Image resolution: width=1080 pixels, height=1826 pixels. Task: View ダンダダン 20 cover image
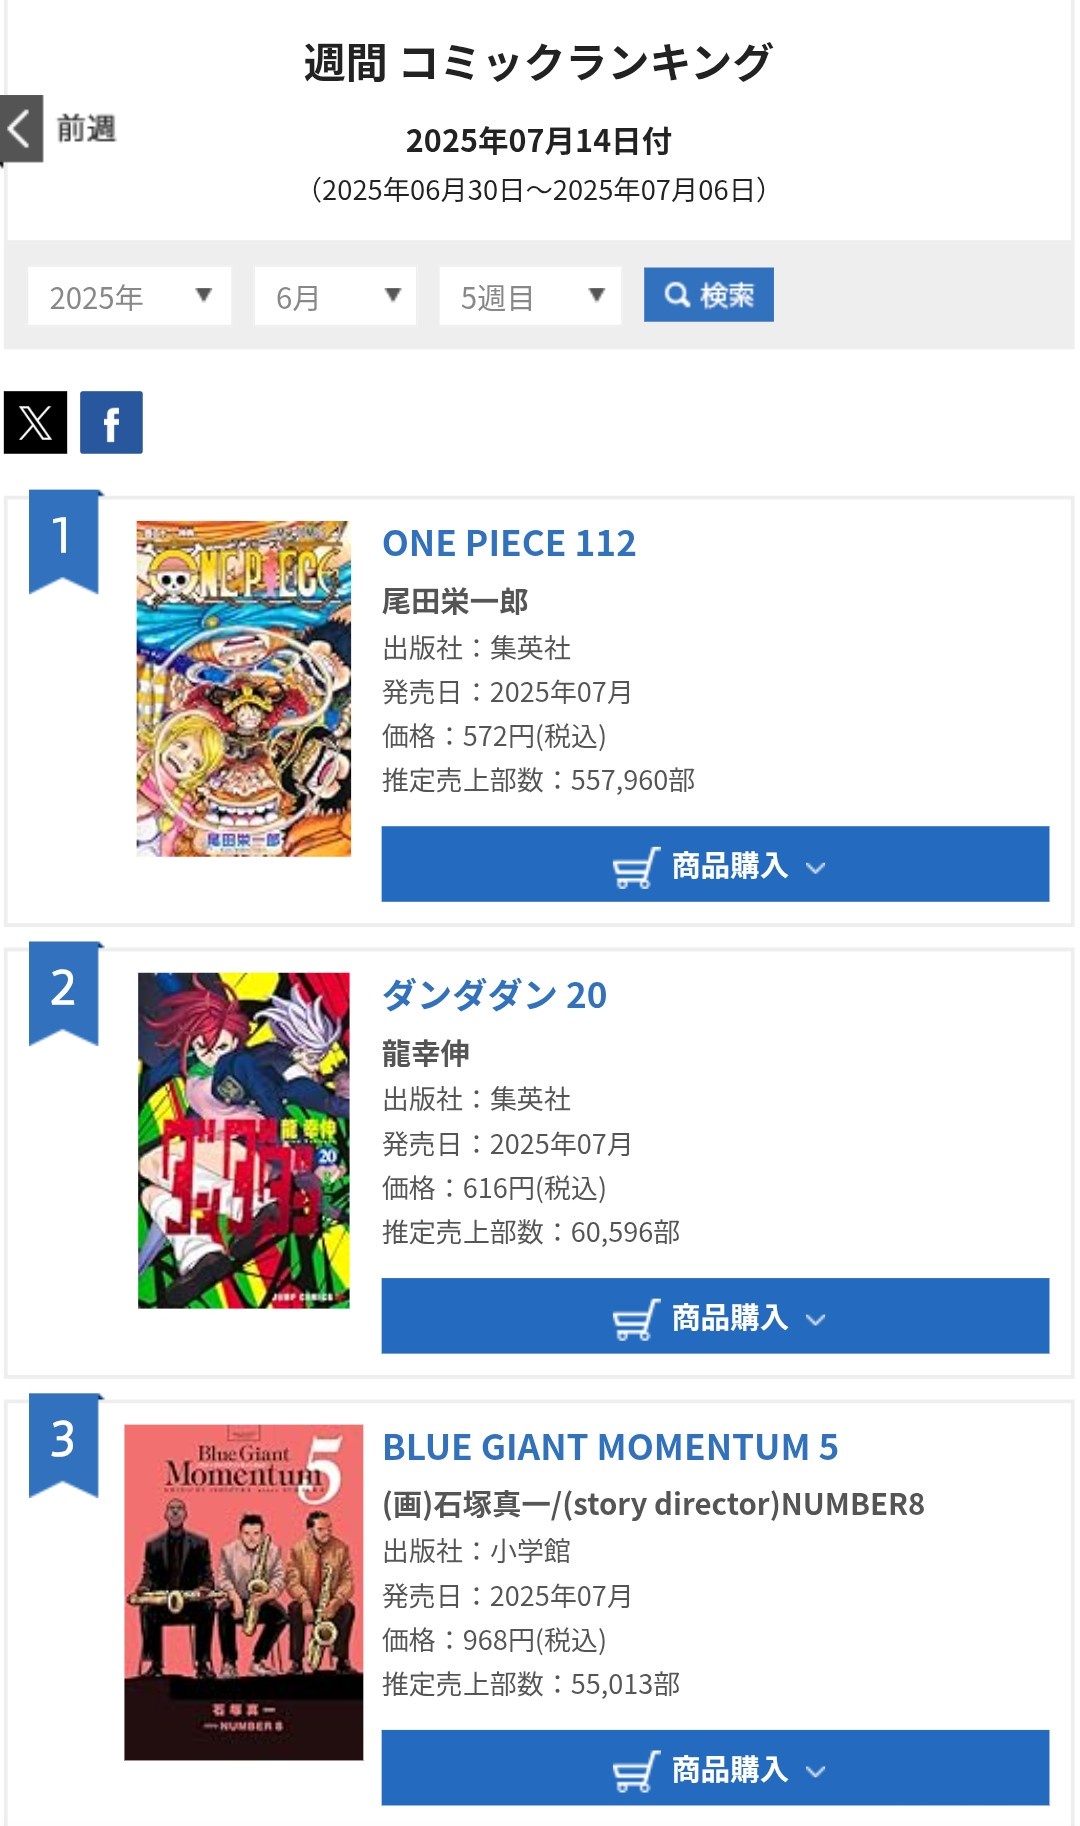244,1140
